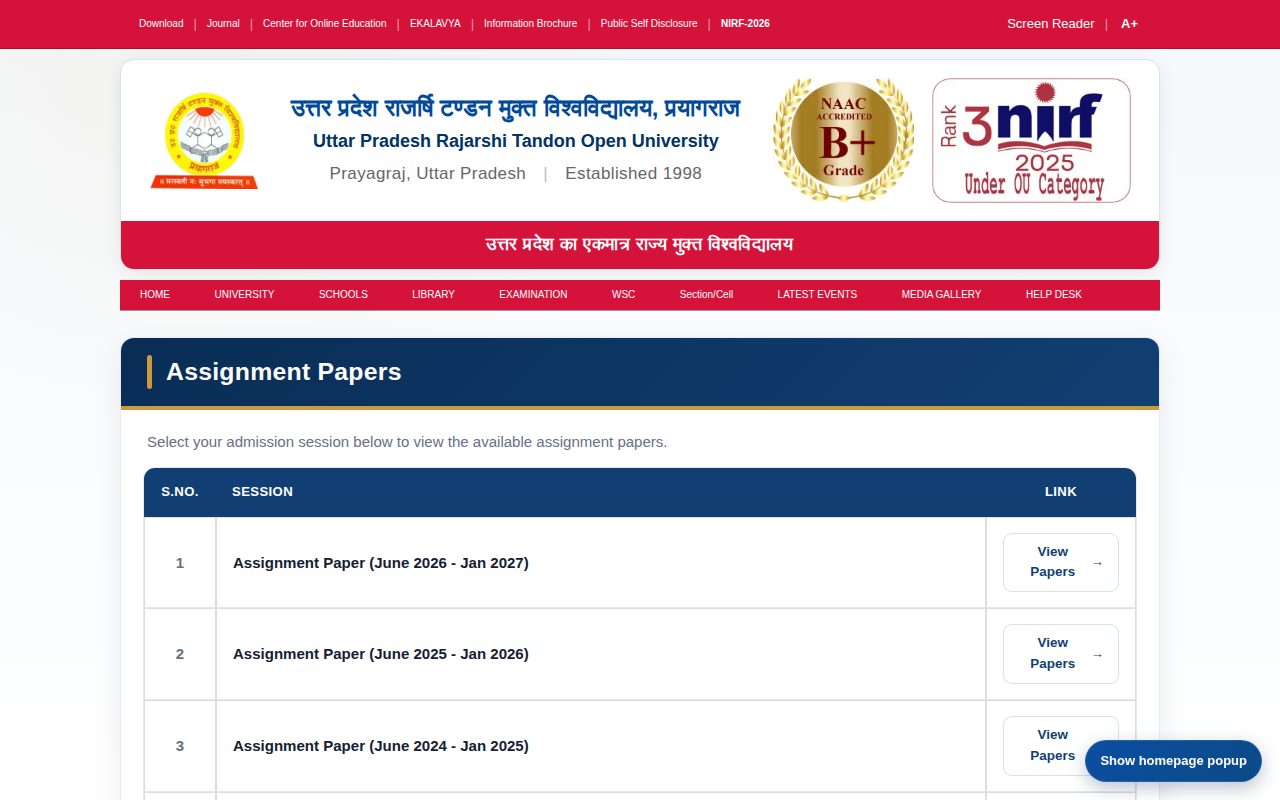This screenshot has width=1280, height=800.
Task: Open the NIRF-2026 link
Action: (x=745, y=23)
